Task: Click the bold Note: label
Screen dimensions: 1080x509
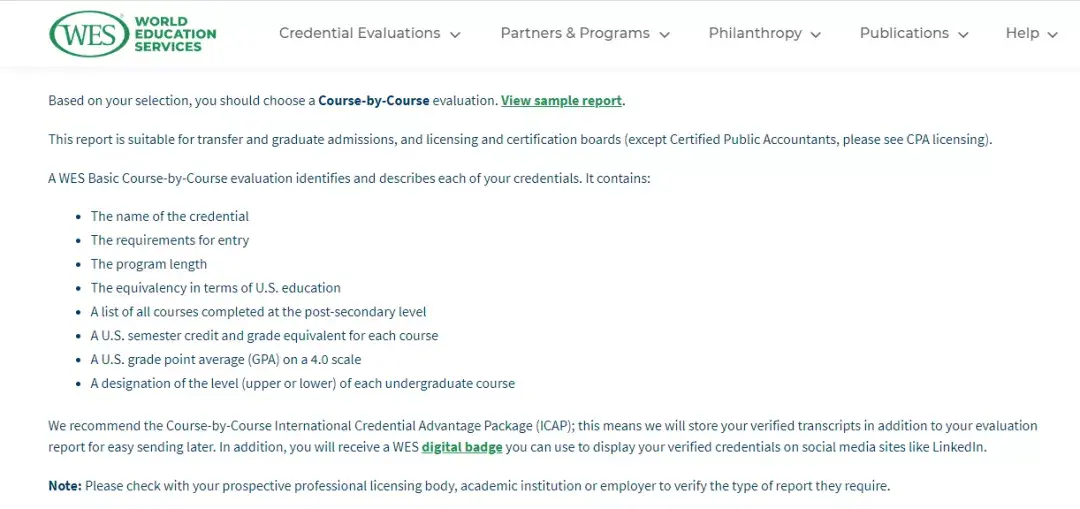Action: point(65,486)
